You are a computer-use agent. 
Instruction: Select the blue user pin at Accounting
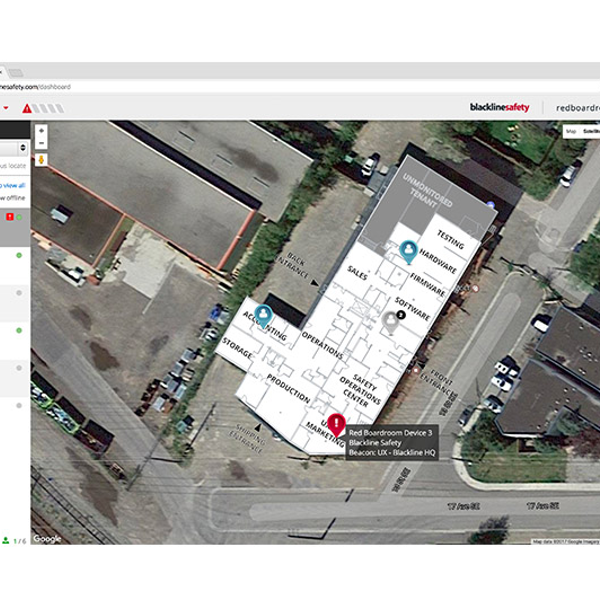click(x=263, y=316)
